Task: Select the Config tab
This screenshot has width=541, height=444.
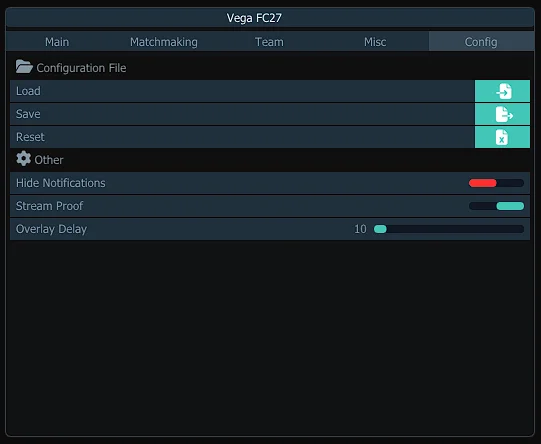Action: pos(481,42)
